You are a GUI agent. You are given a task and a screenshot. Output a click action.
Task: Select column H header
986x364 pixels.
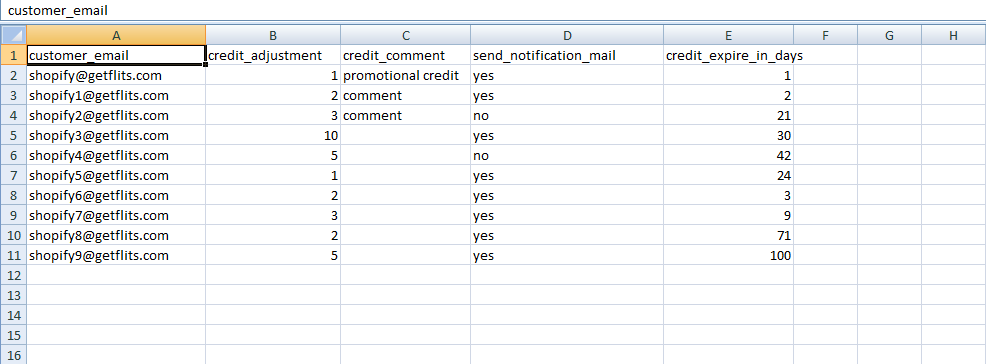point(953,35)
